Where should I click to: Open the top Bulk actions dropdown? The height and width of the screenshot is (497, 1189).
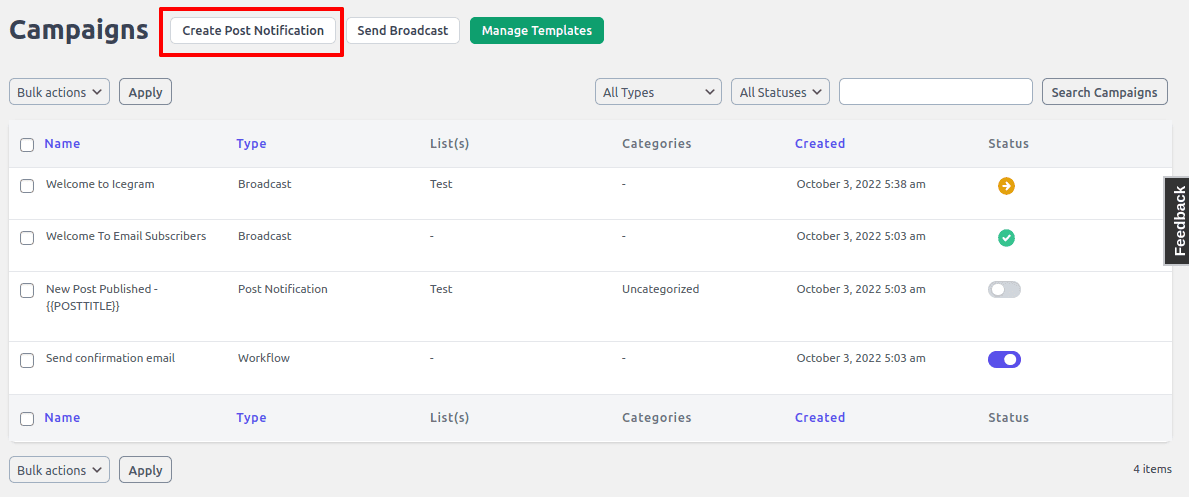coord(59,92)
